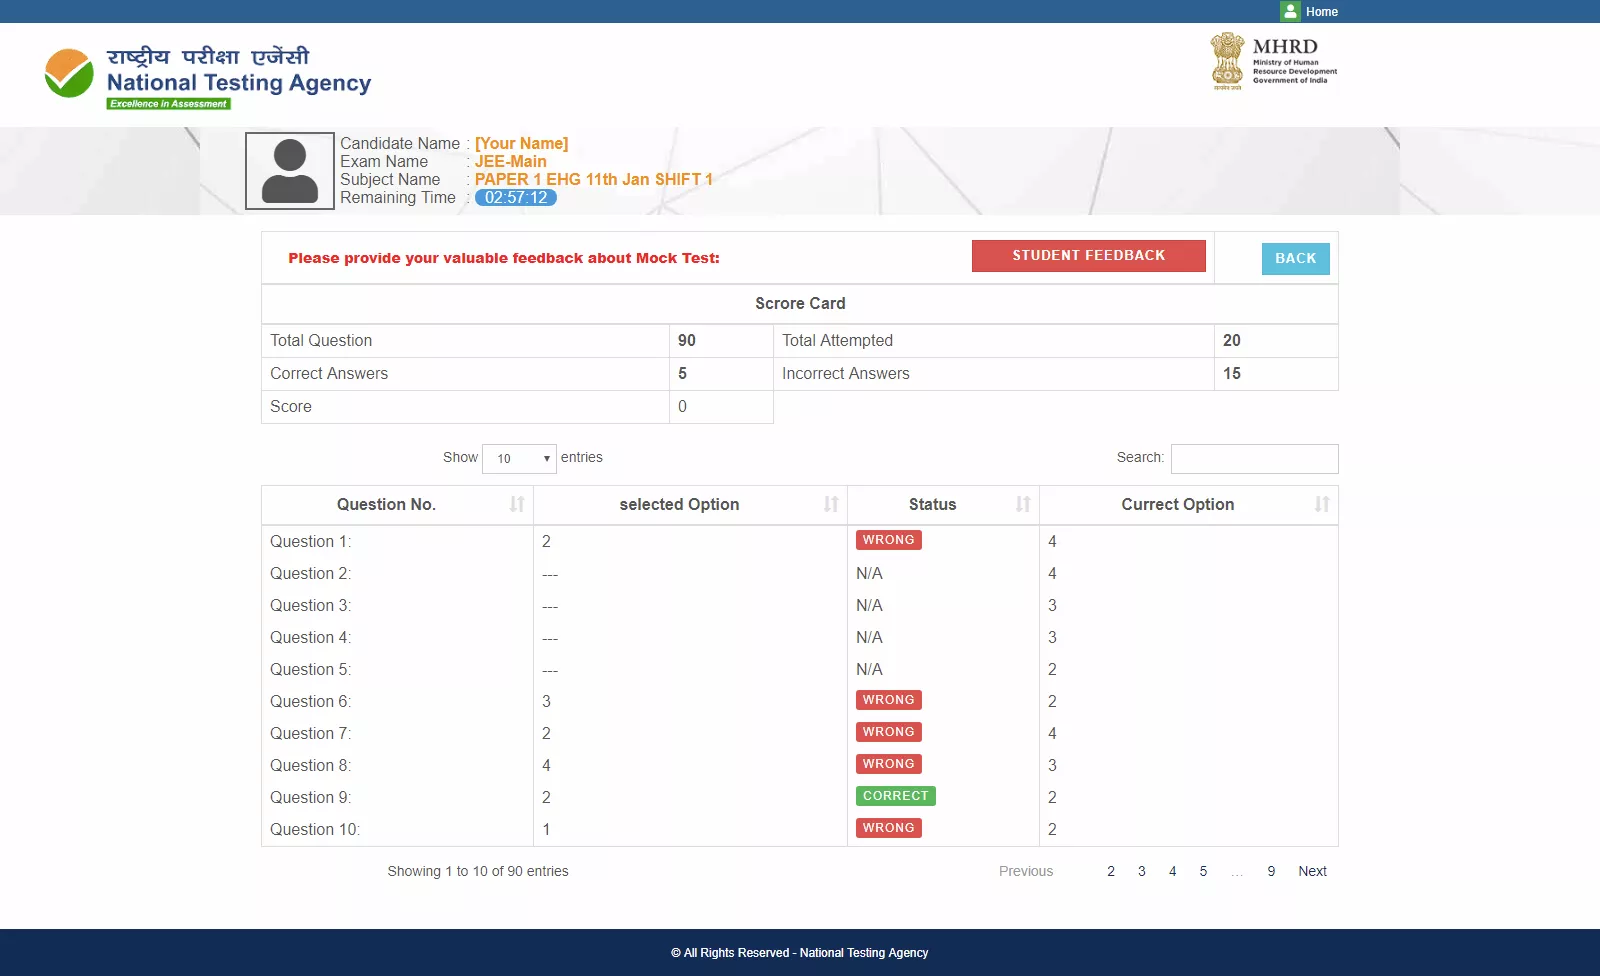The height and width of the screenshot is (976, 1600).
Task: Click the Curract Option sort icon
Action: coord(1323,505)
